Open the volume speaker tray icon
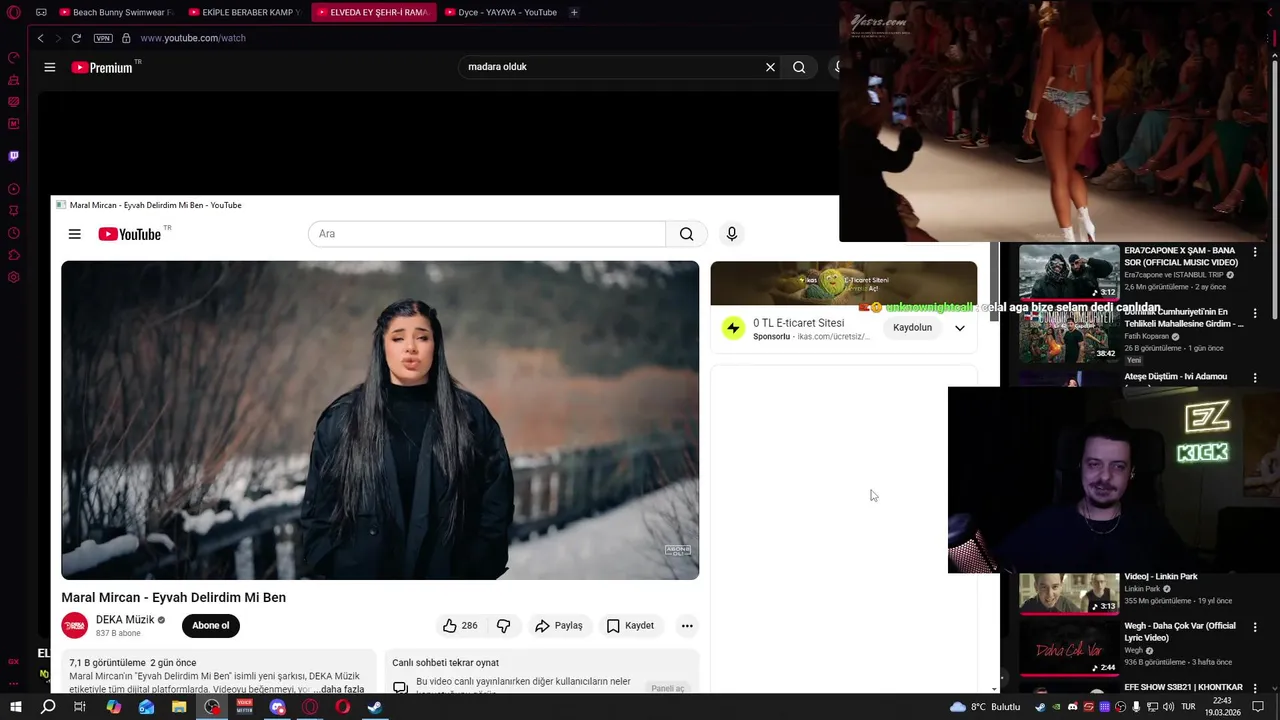 point(1170,707)
